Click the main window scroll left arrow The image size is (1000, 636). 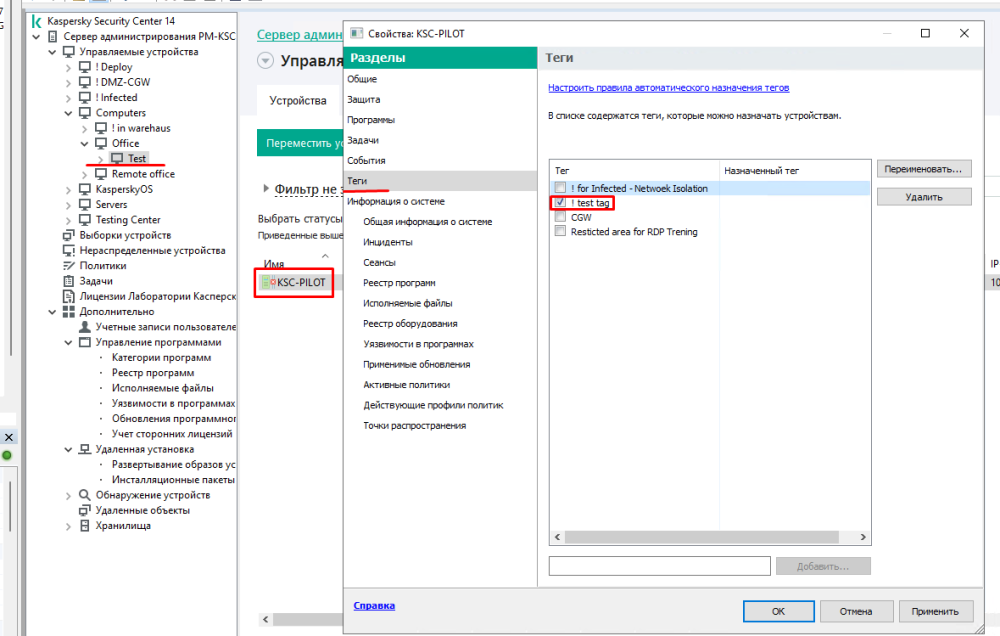point(266,619)
